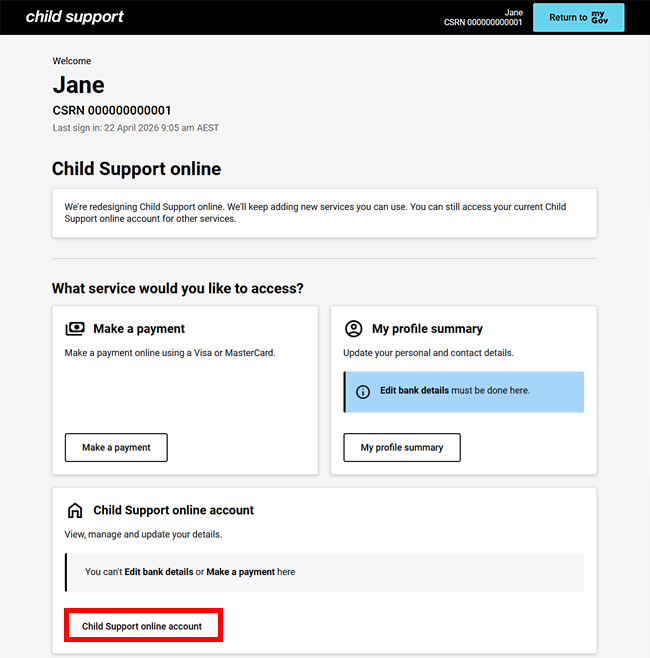This screenshot has width=650, height=658.
Task: Click the Child Support online account house icon
Action: pyautogui.click(x=75, y=510)
